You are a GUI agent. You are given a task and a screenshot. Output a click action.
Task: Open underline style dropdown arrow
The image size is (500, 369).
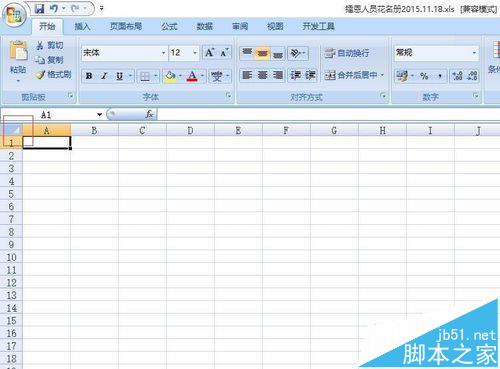[130, 76]
